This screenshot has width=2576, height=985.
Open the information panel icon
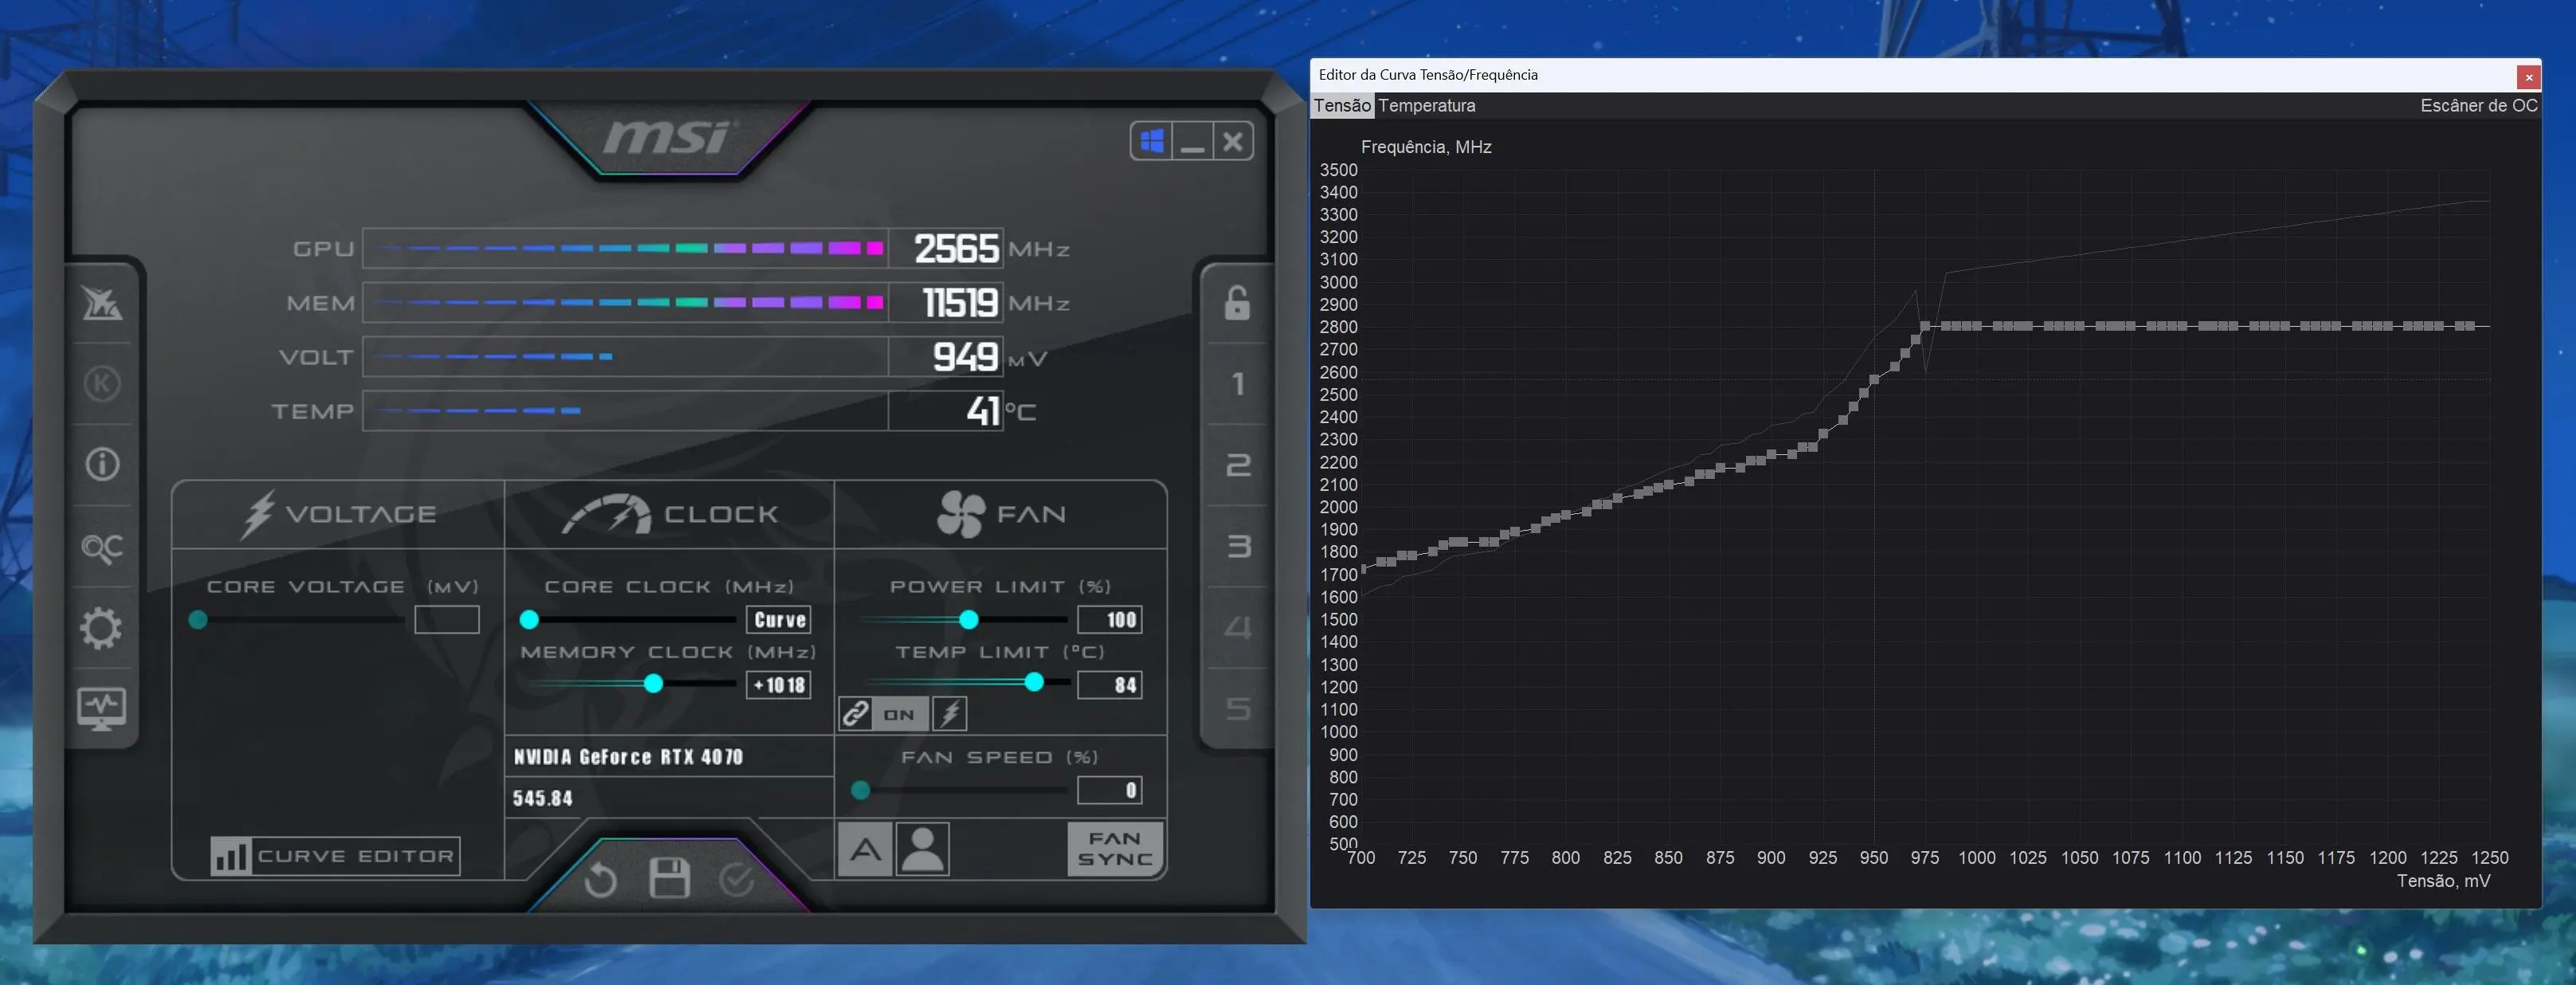click(x=102, y=464)
